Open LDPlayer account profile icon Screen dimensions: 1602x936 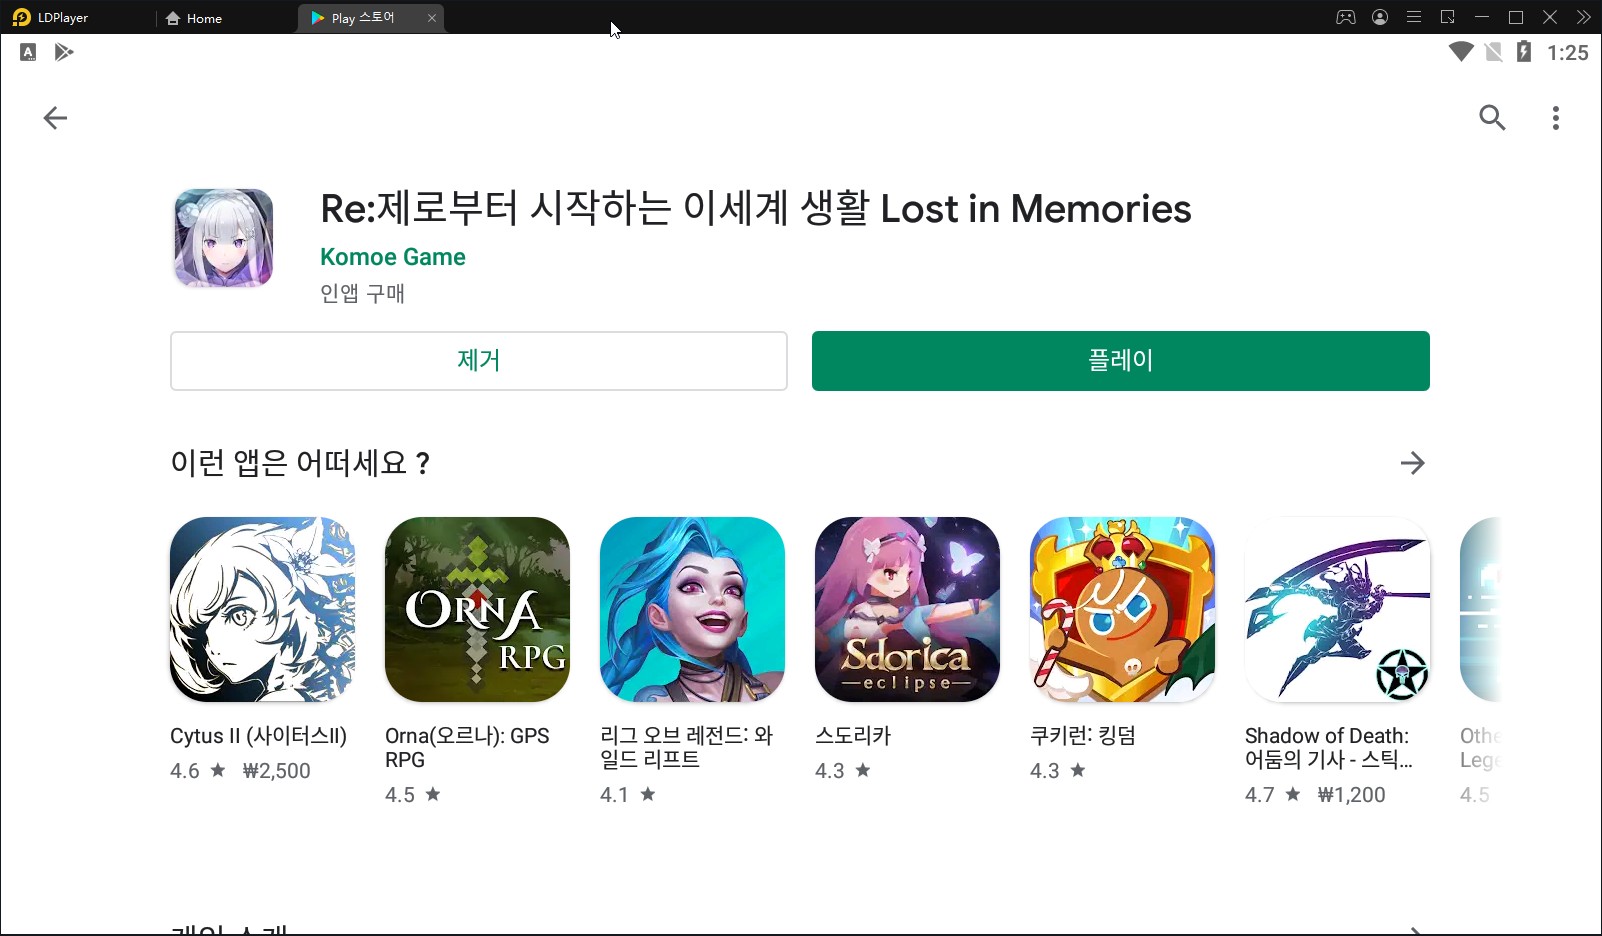point(1380,17)
